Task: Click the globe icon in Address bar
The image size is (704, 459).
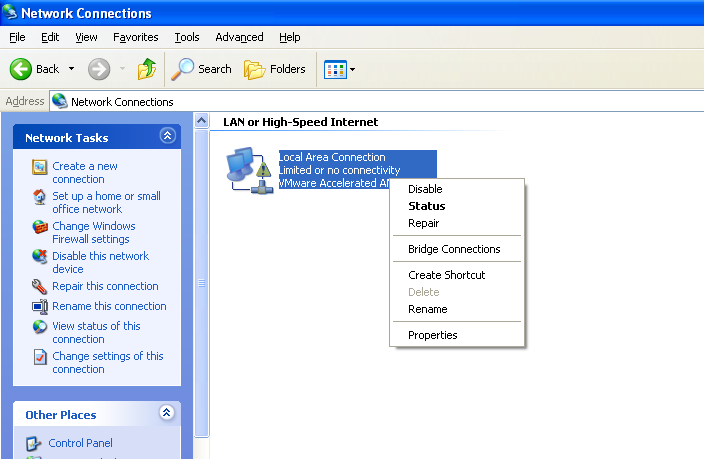Action: pyautogui.click(x=59, y=101)
